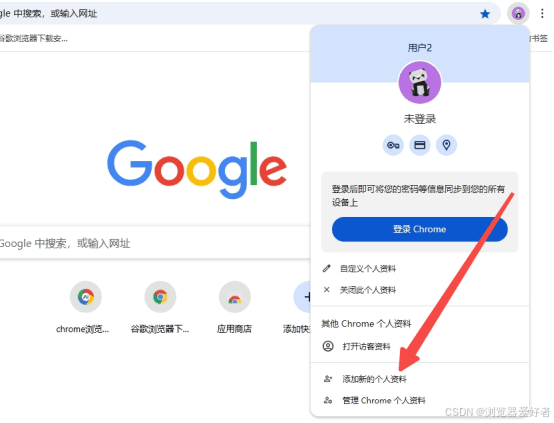Choose 管理 Chrome 个人资料 option
Viewport: 554px width, 423px height.
[x=420, y=400]
